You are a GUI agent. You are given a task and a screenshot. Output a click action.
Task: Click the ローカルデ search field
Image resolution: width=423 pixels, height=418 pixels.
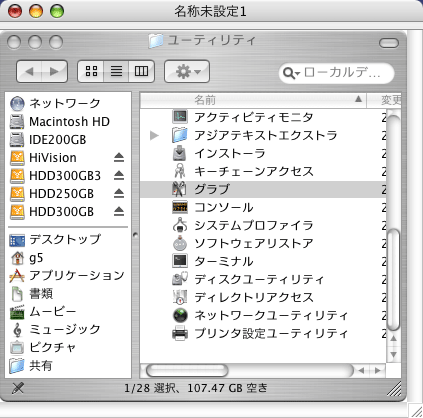pos(337,73)
